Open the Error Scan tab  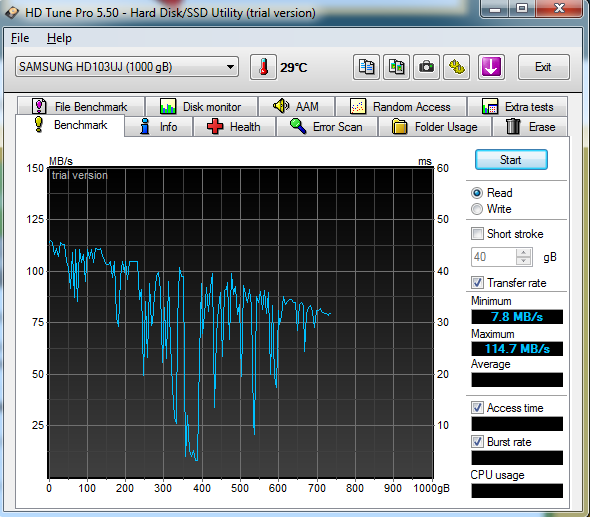pyautogui.click(x=327, y=127)
